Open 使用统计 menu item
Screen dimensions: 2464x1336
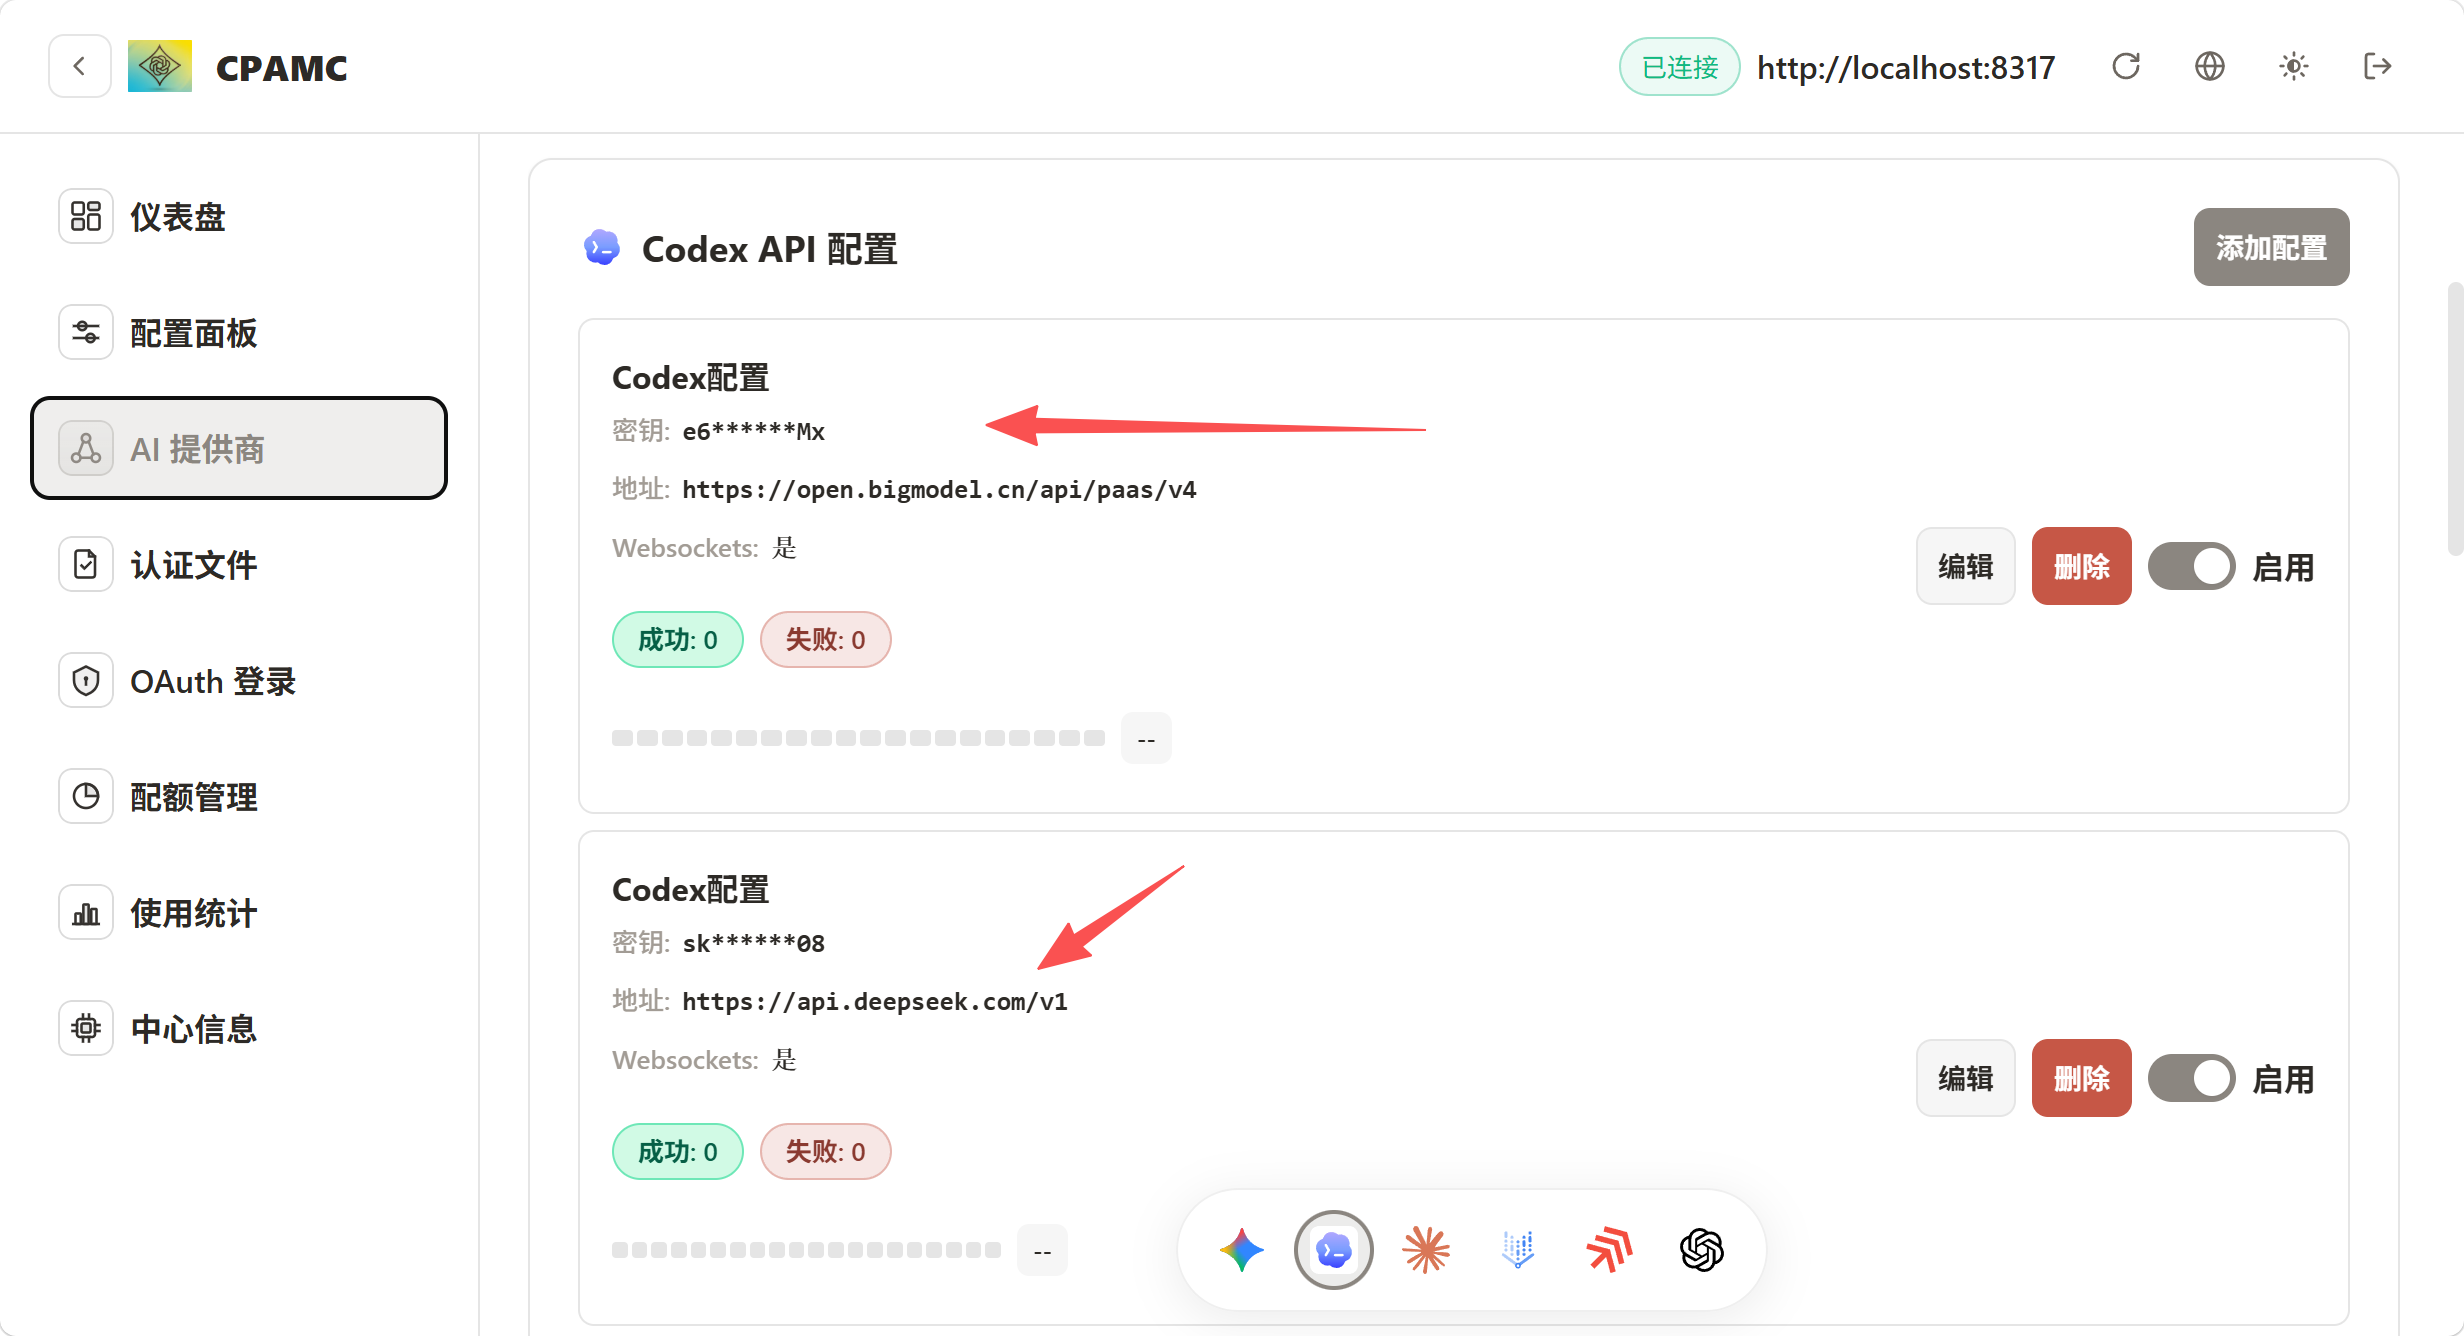(239, 913)
